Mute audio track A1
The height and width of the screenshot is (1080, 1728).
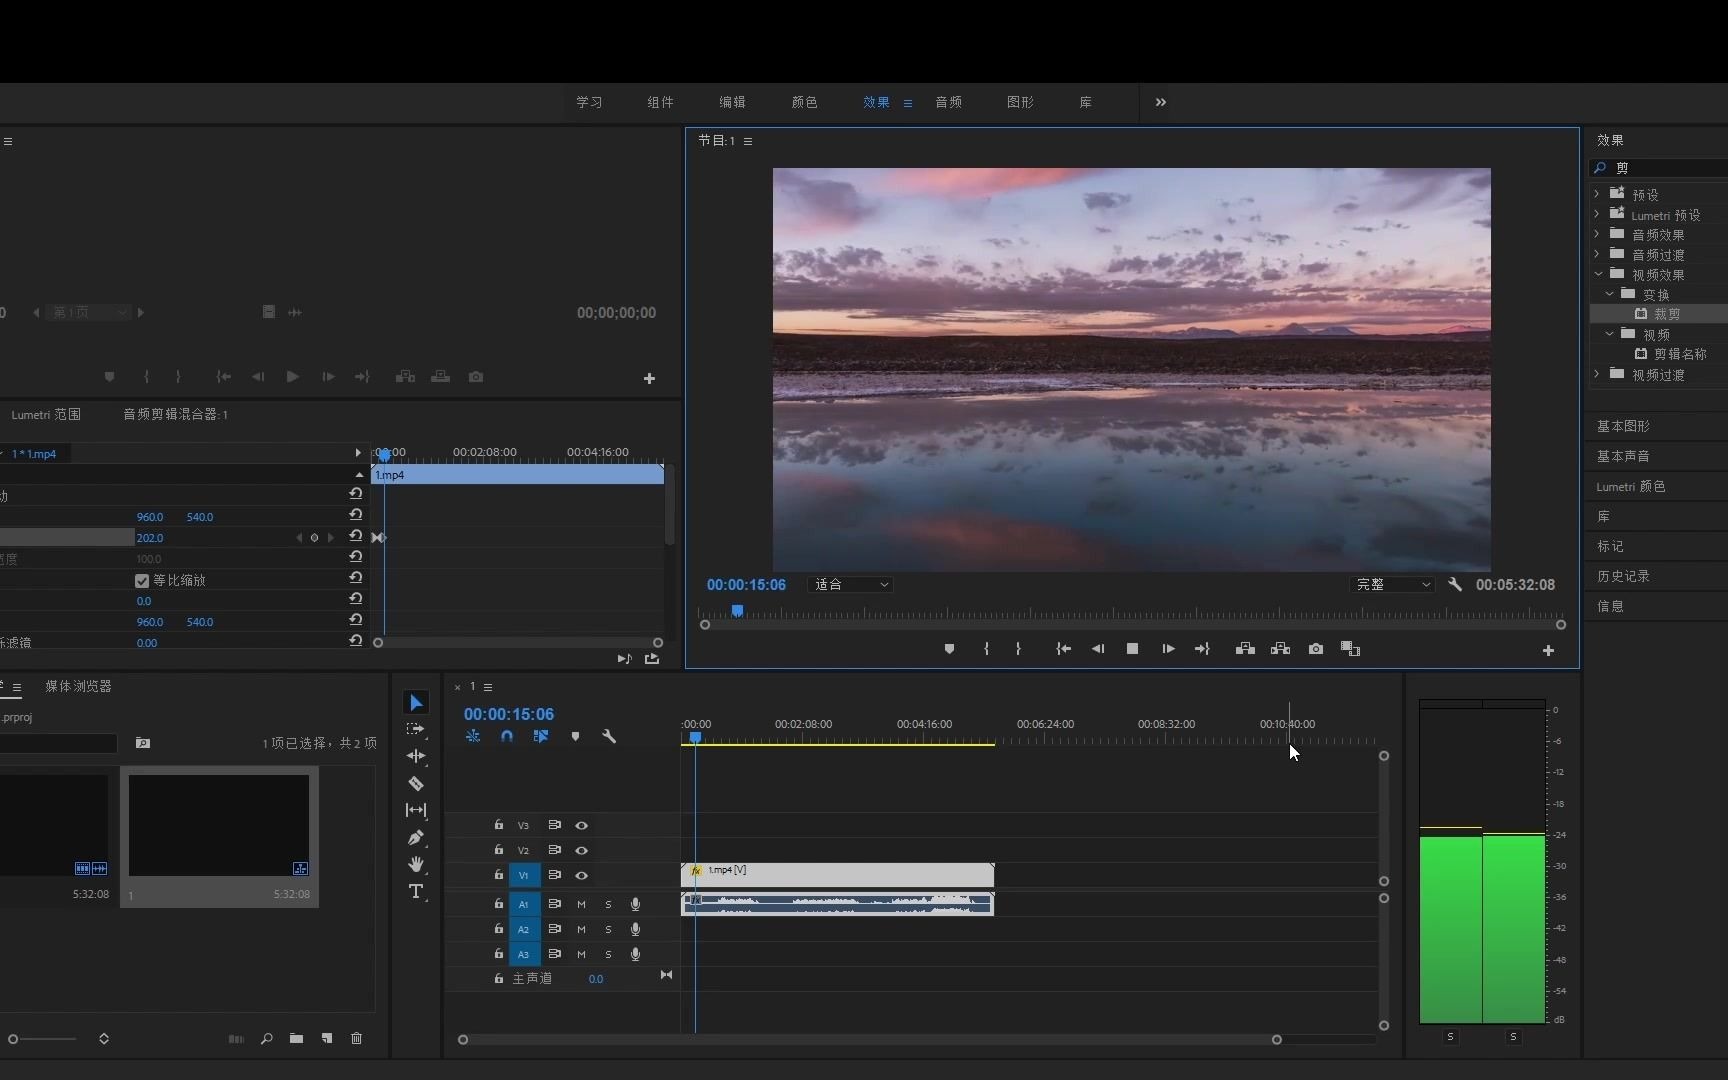581,904
